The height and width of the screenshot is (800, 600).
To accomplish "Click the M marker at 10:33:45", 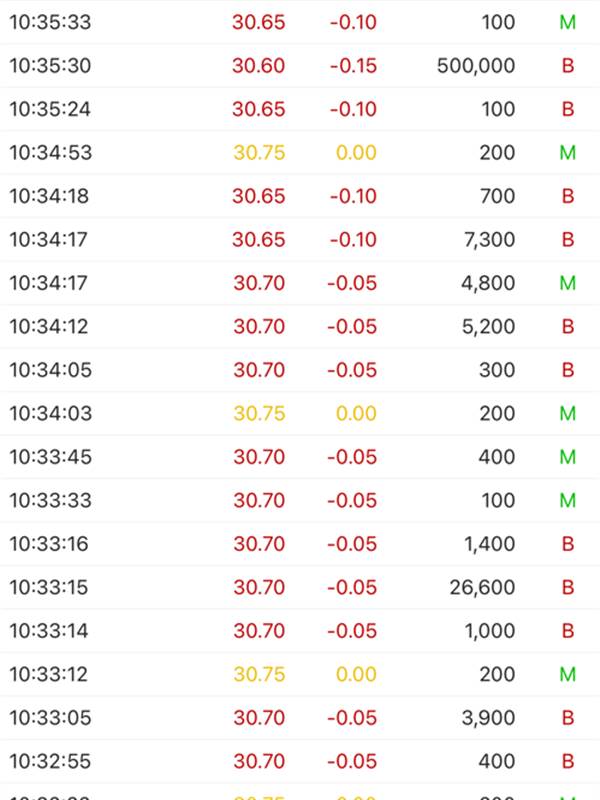I will coord(568,457).
